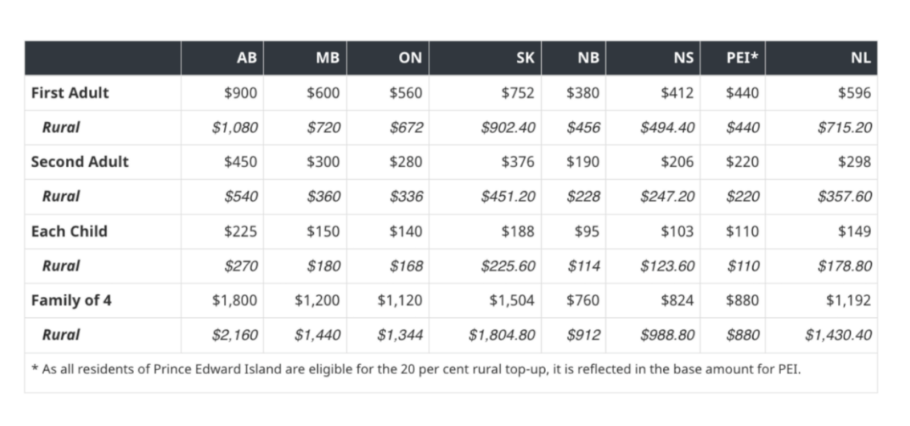Select the Second Adult row label
910x426 pixels.
pyautogui.click(x=80, y=161)
